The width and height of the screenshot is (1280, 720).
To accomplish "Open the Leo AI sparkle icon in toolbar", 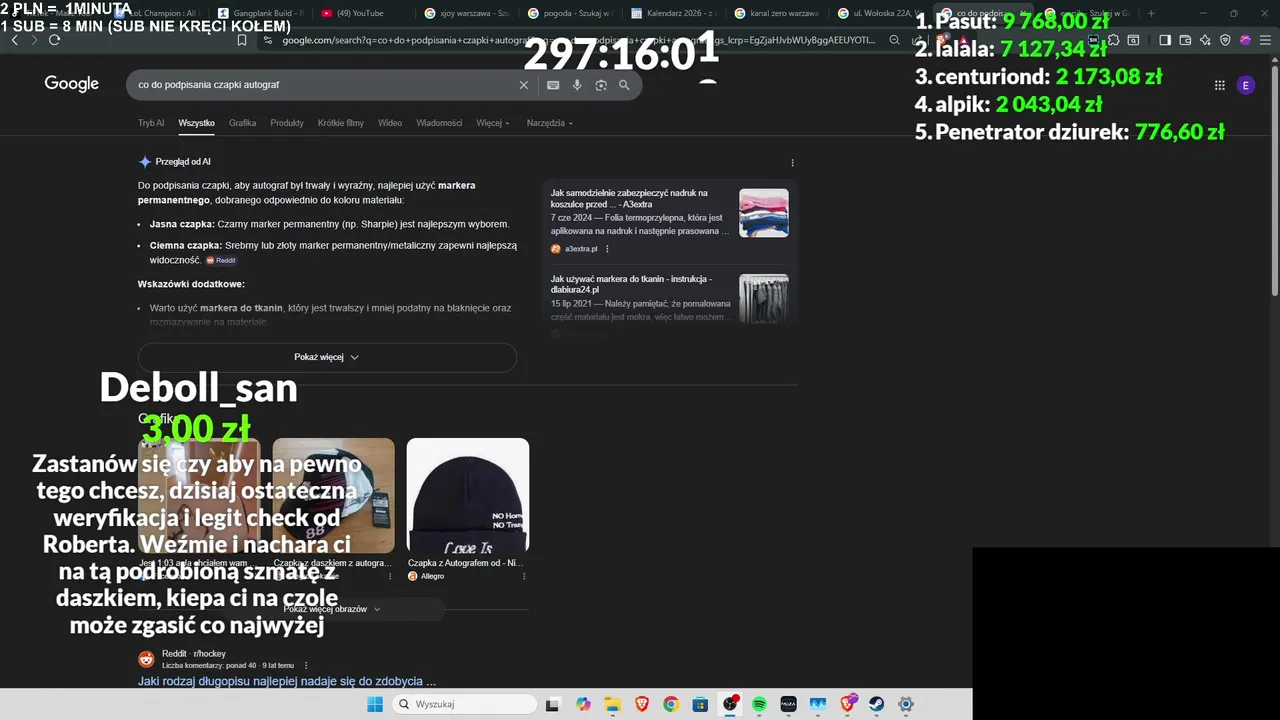I will pyautogui.click(x=1205, y=40).
